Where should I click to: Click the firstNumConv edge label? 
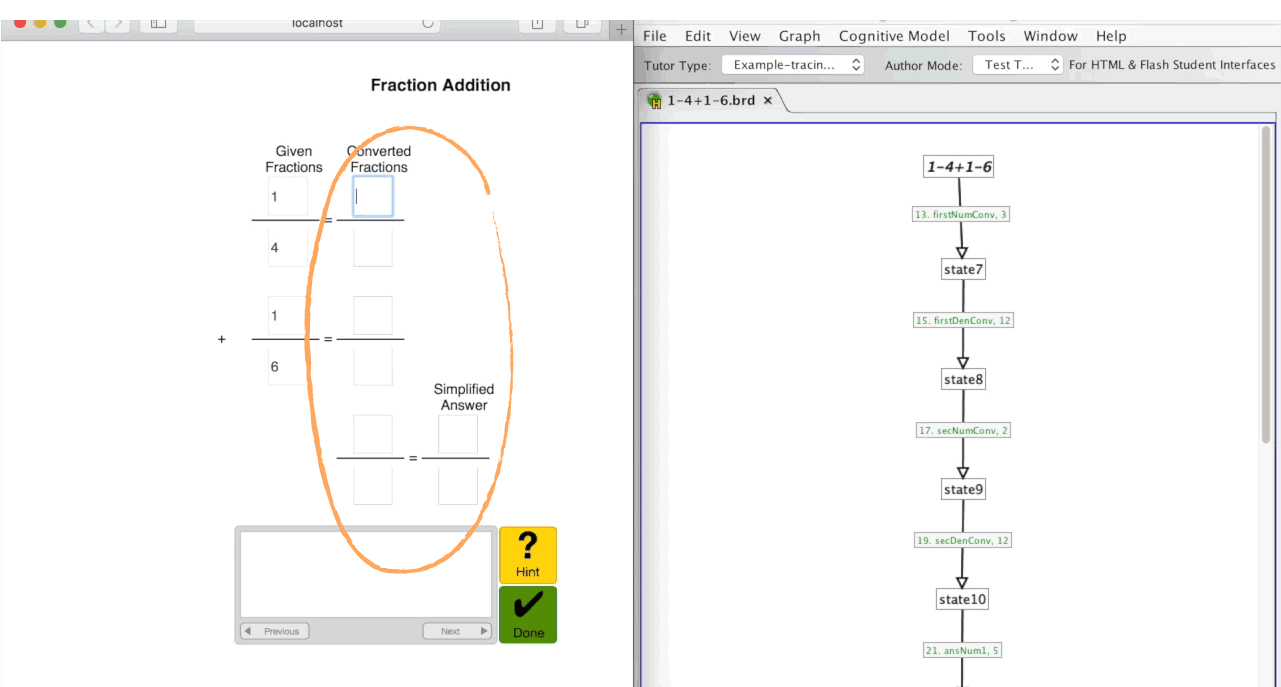[x=962, y=213]
